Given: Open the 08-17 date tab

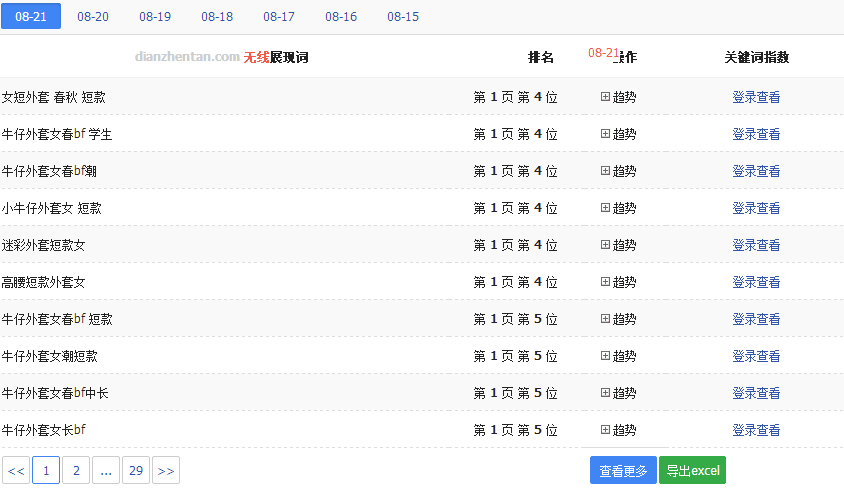Looking at the screenshot, I should [x=279, y=16].
